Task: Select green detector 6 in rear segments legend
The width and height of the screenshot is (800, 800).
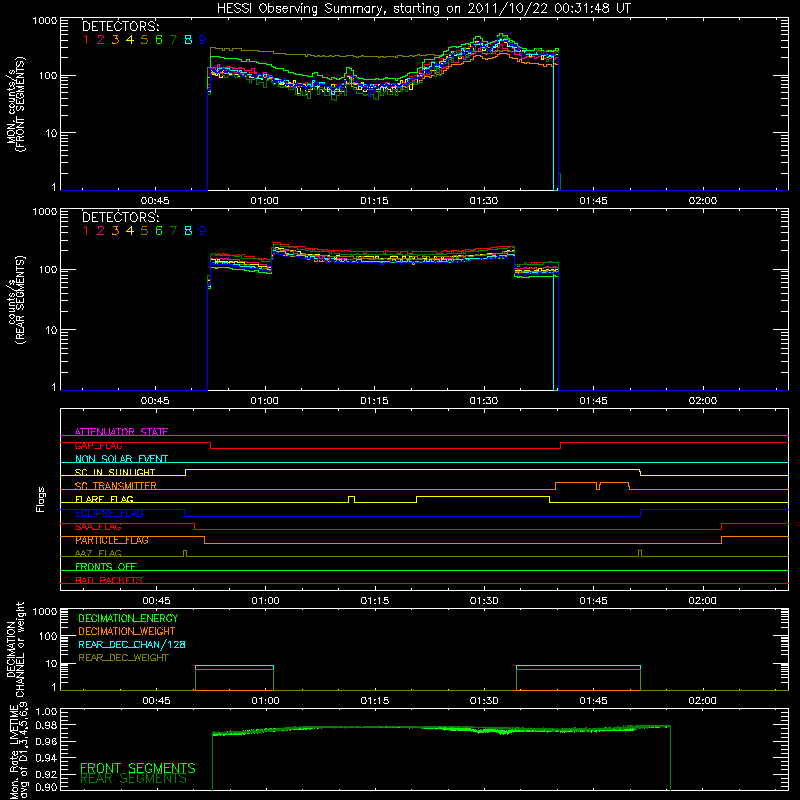Action: tap(159, 231)
